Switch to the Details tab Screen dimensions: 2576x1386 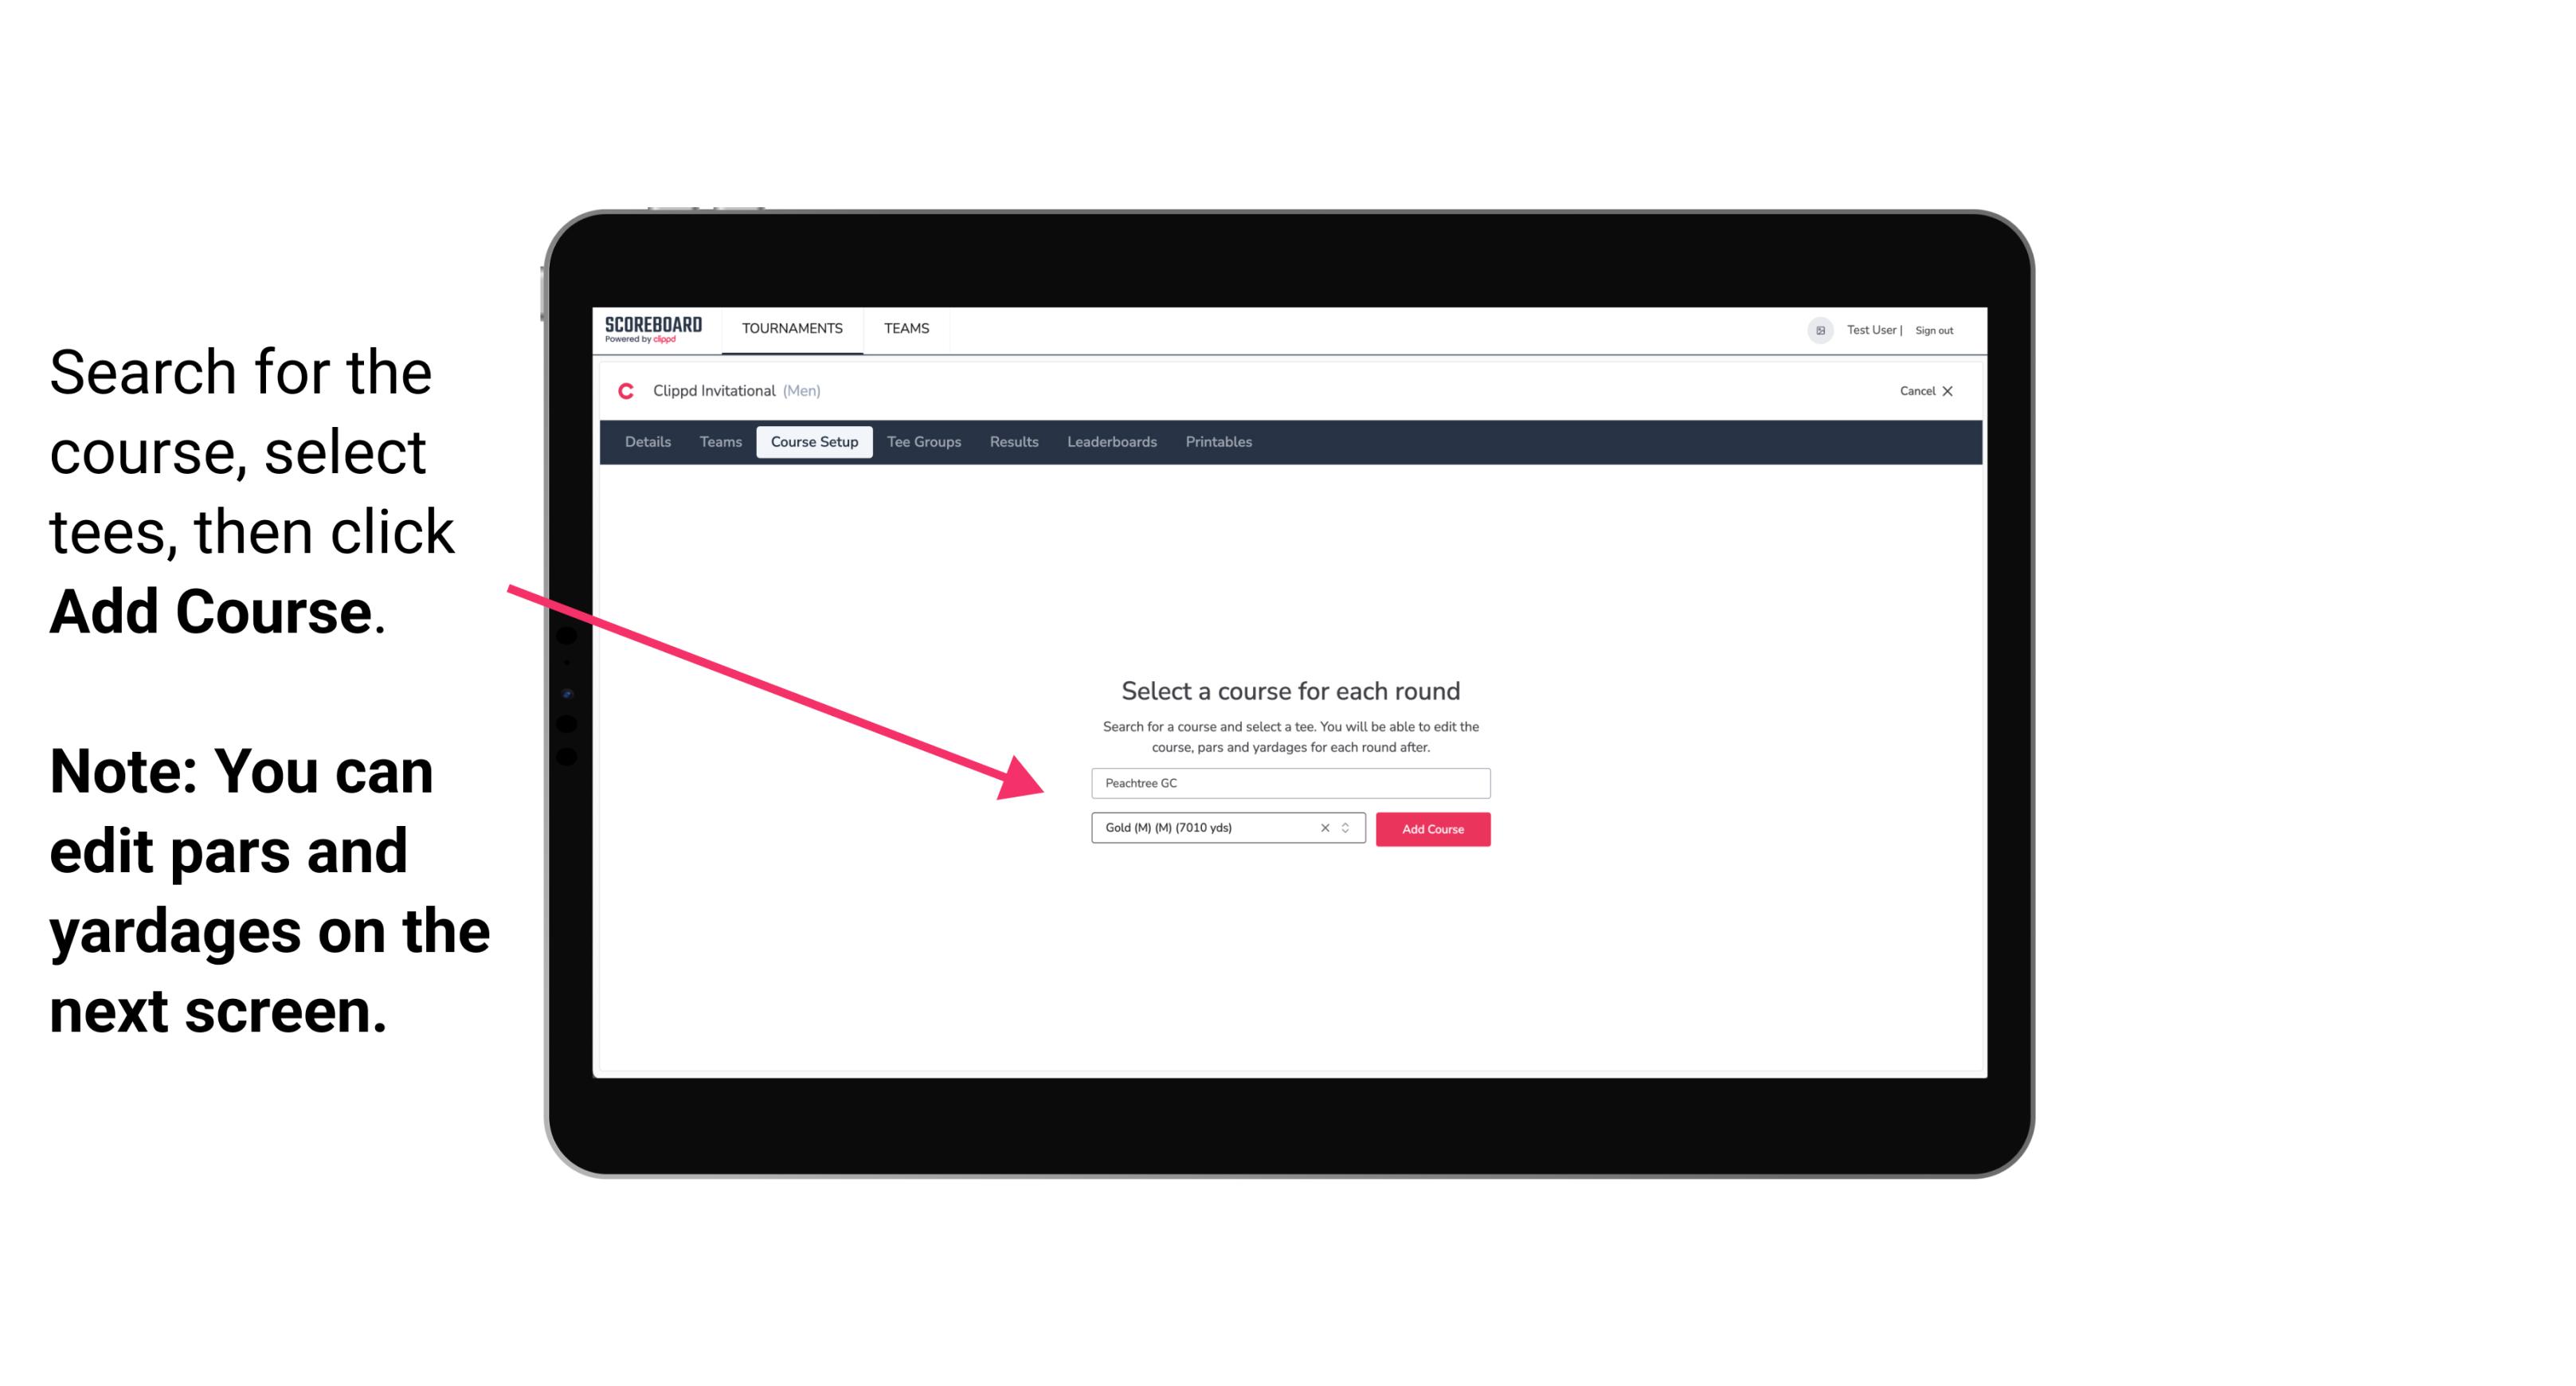pyautogui.click(x=647, y=440)
